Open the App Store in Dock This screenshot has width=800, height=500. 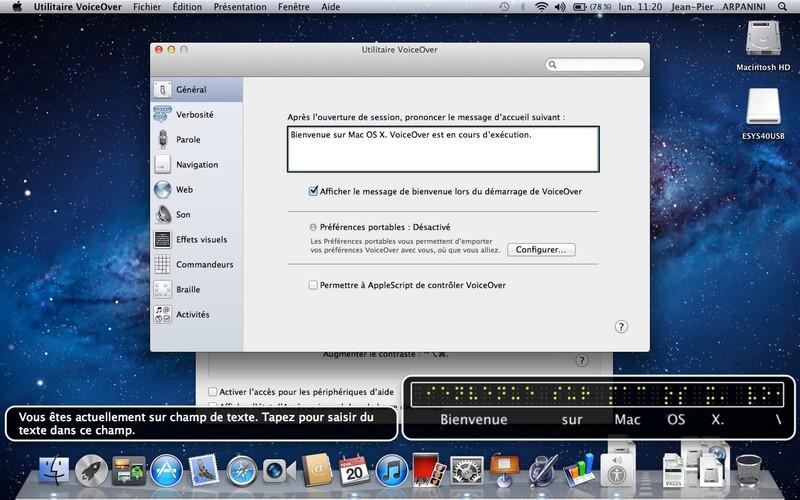(166, 470)
